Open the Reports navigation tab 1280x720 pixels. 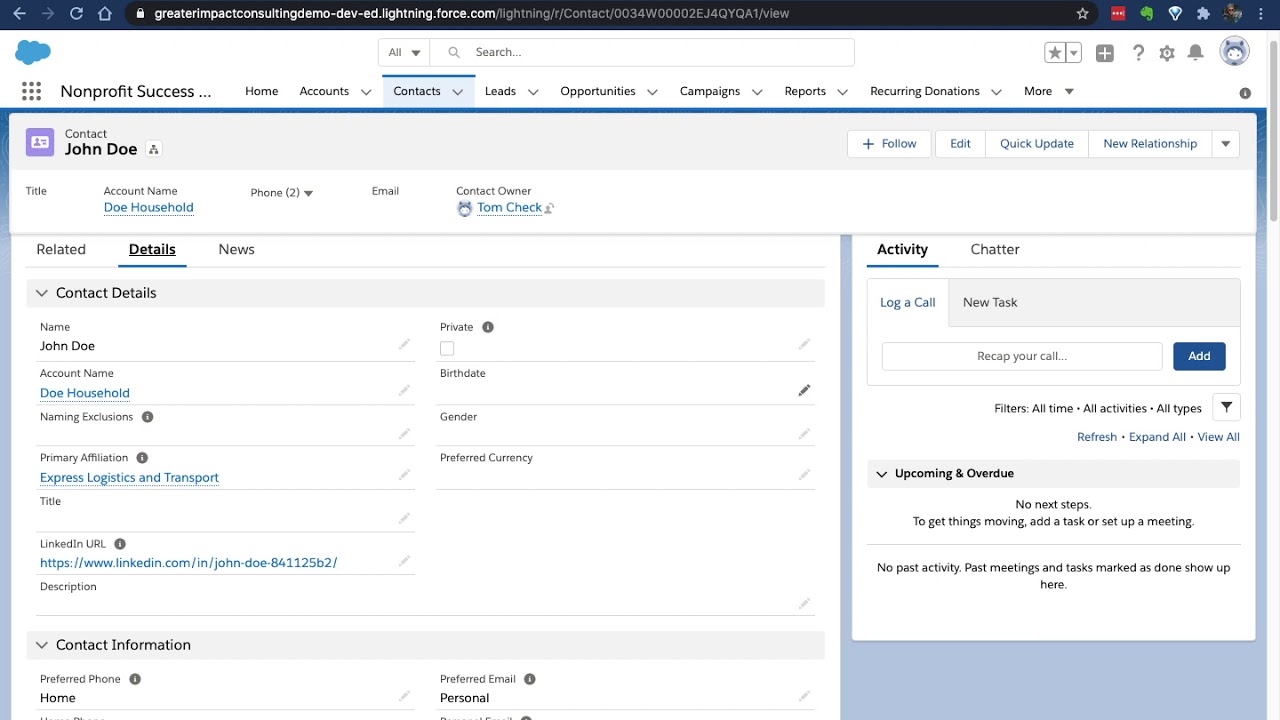[x=805, y=91]
